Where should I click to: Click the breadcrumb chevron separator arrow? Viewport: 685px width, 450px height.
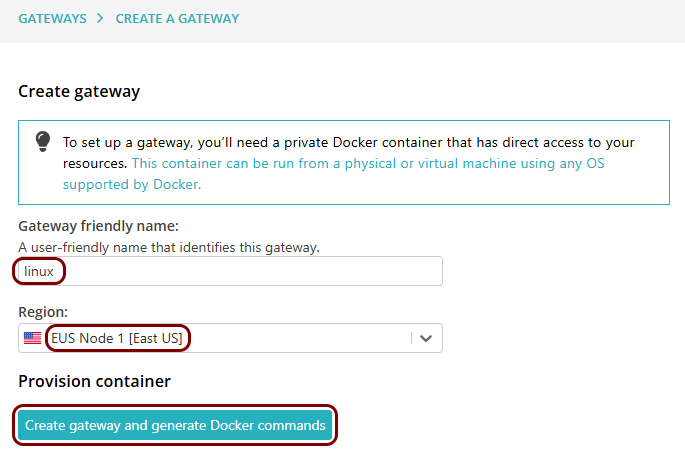click(x=100, y=18)
